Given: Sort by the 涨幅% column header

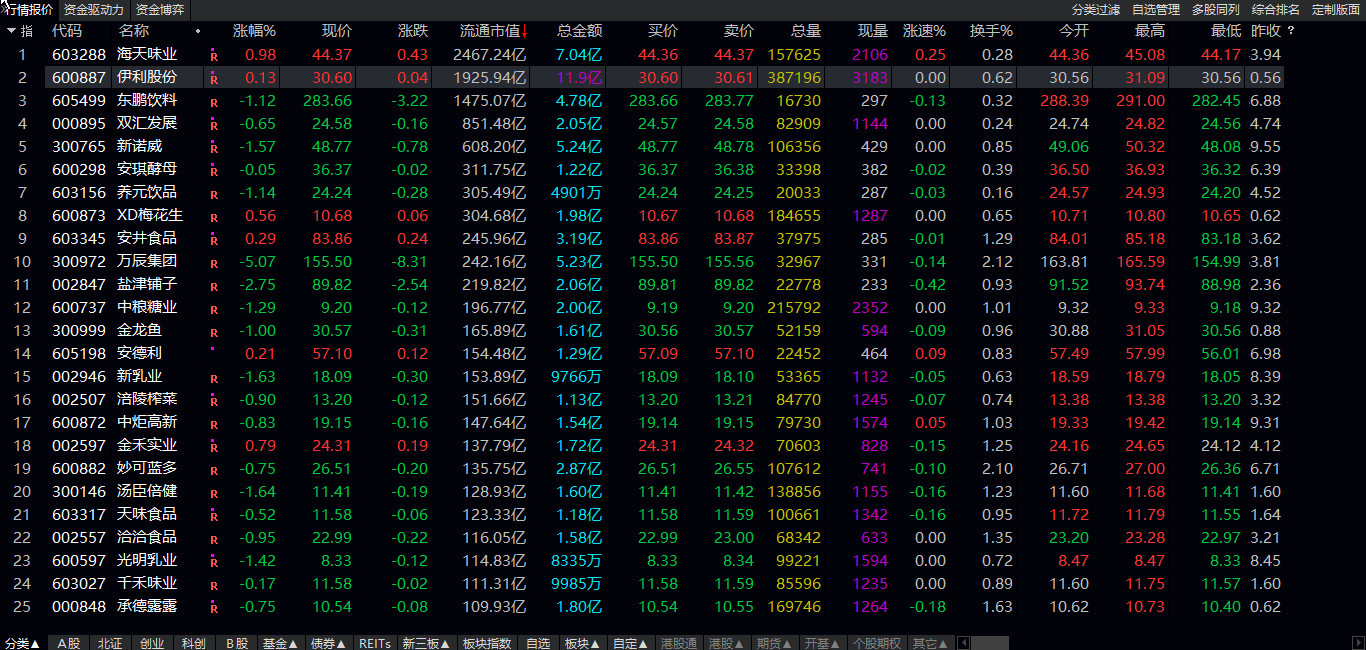Looking at the screenshot, I should [254, 31].
